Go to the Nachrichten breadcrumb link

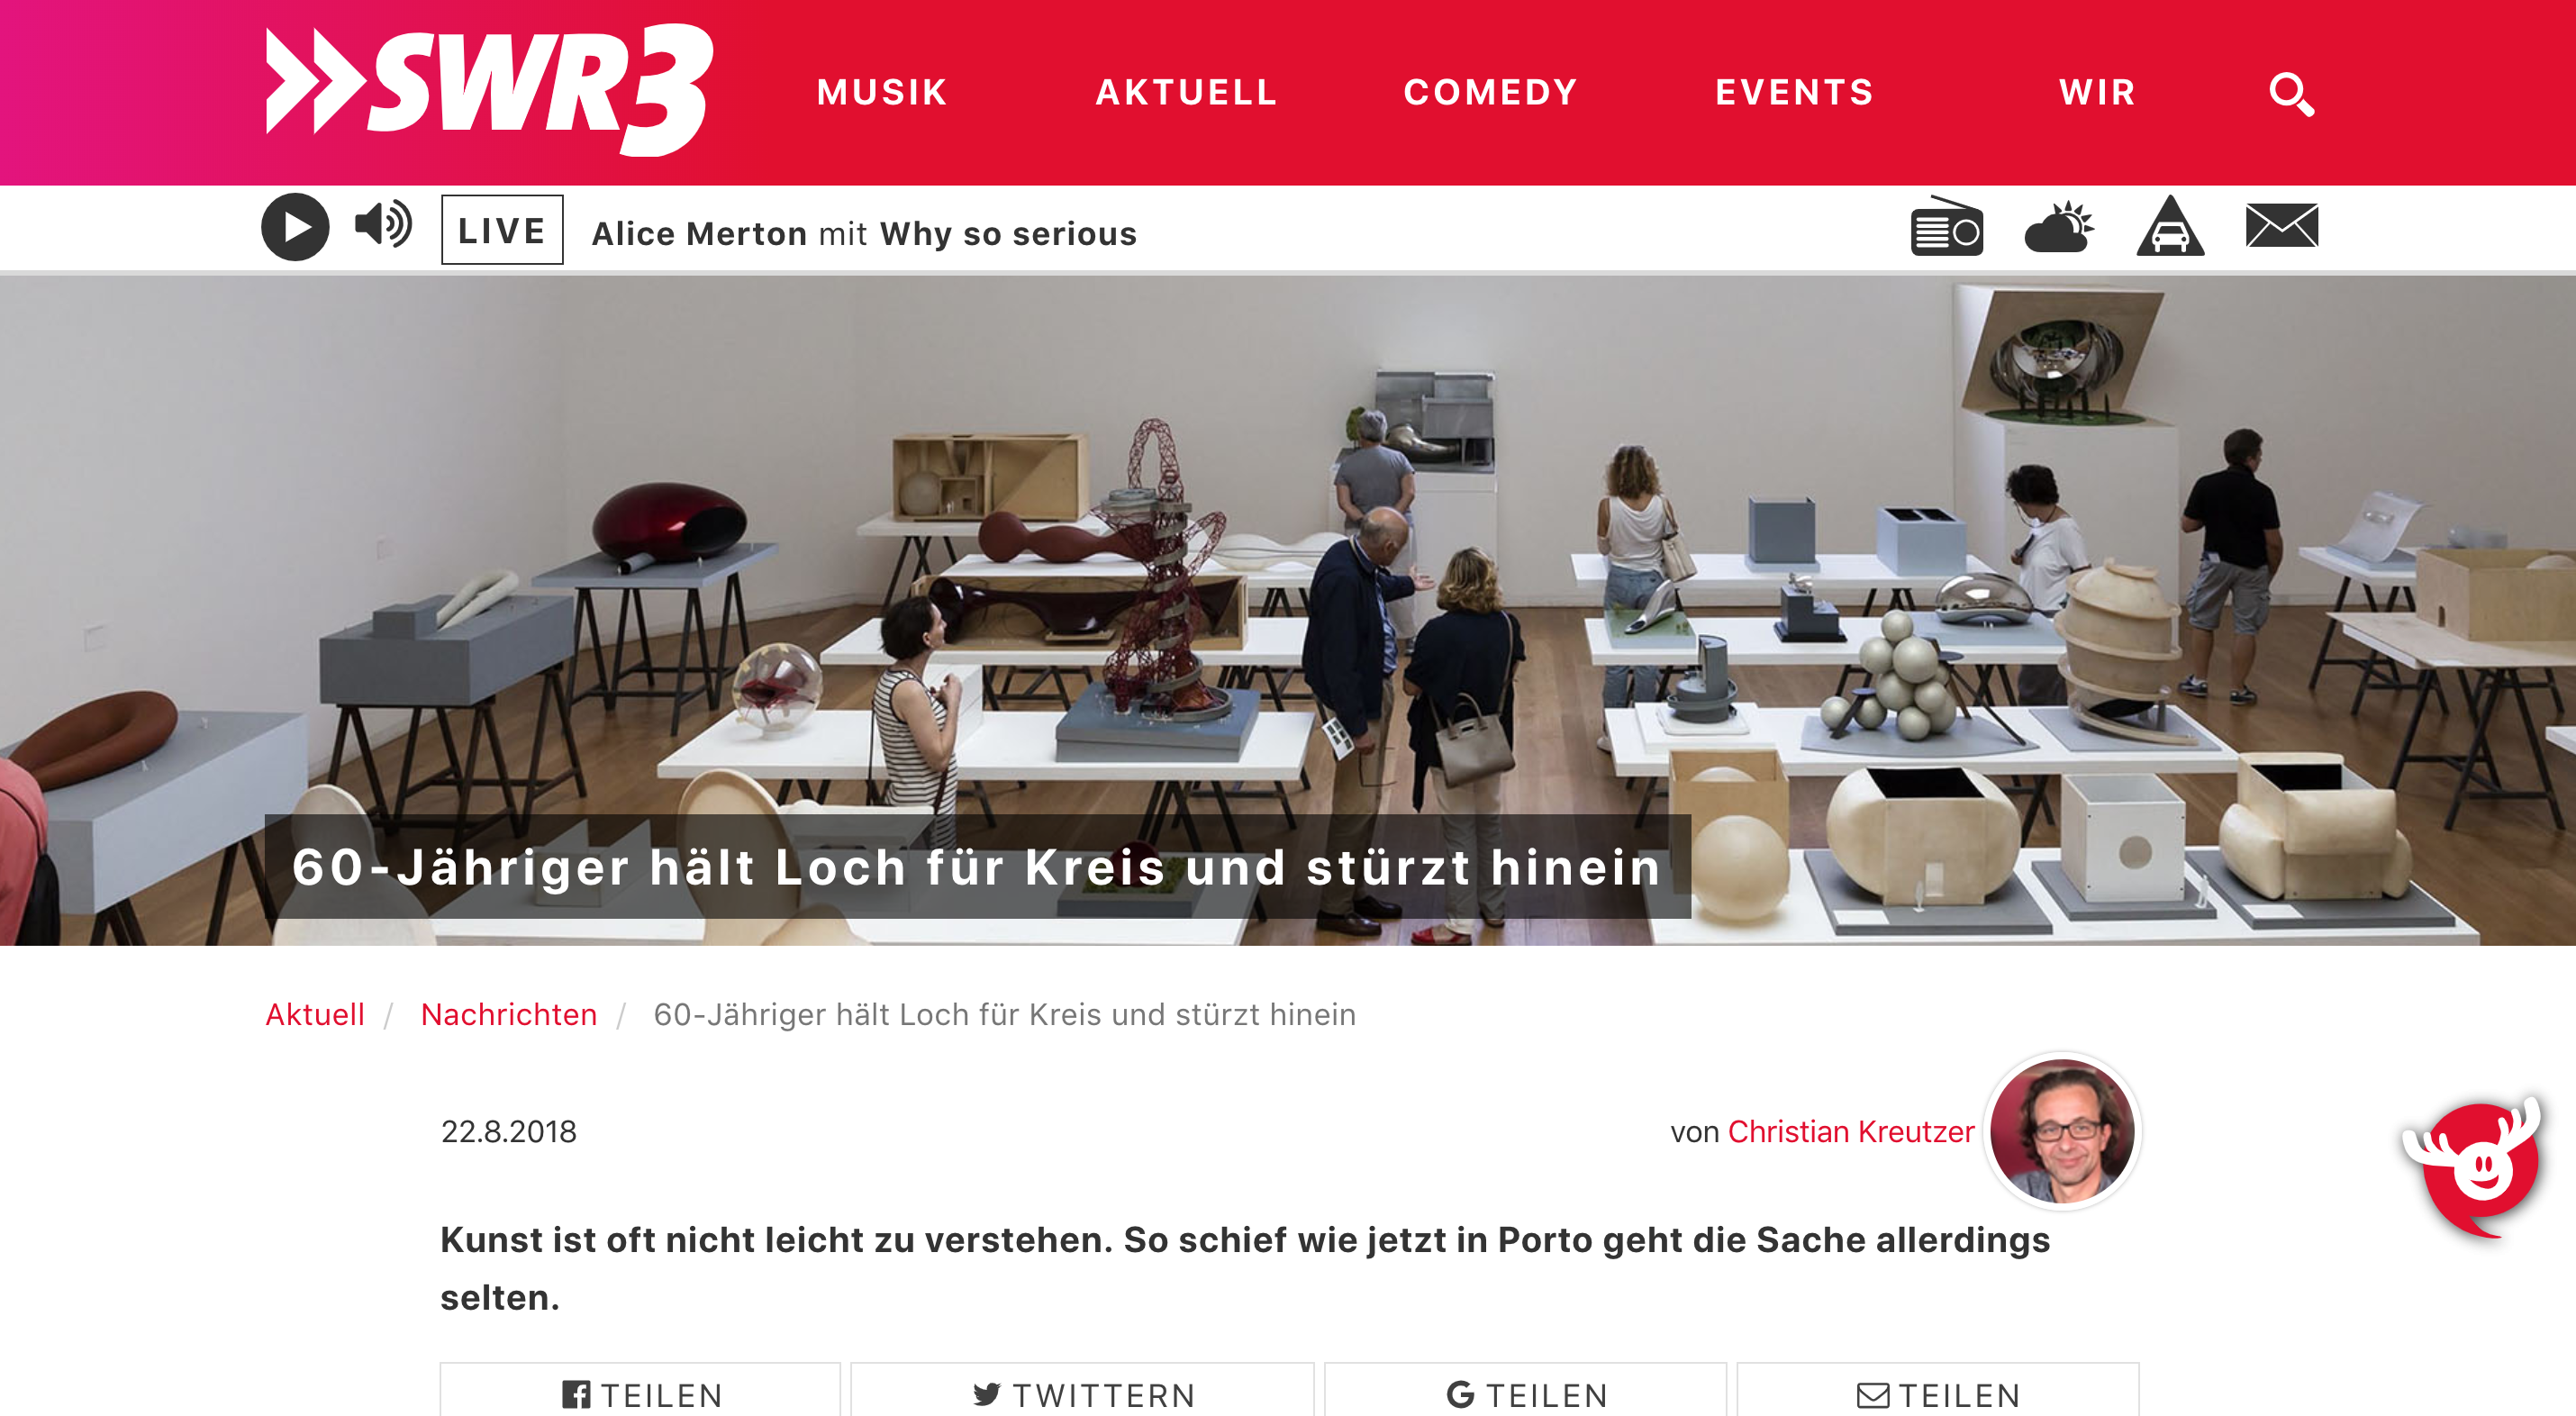(x=508, y=1014)
